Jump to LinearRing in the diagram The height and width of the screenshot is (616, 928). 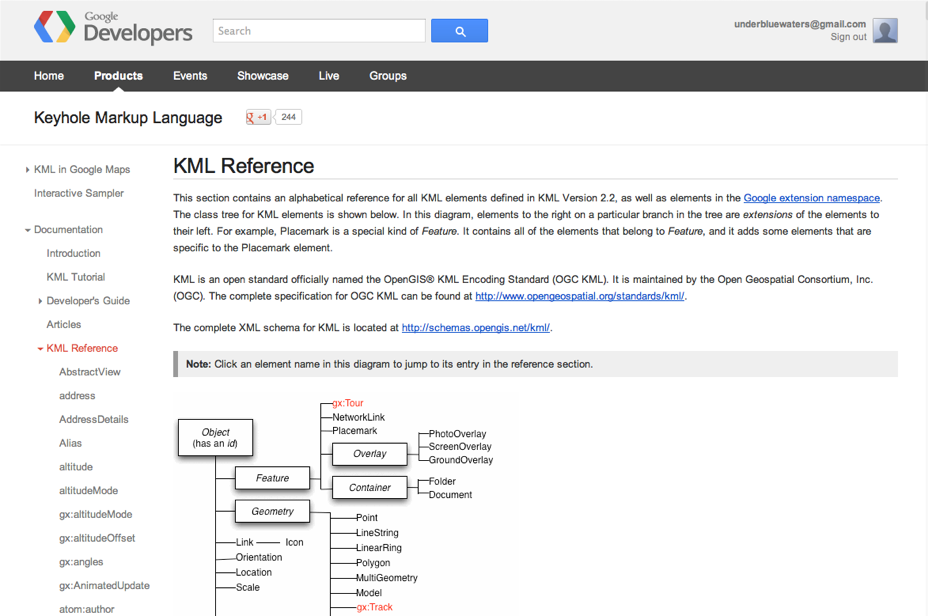(x=379, y=548)
